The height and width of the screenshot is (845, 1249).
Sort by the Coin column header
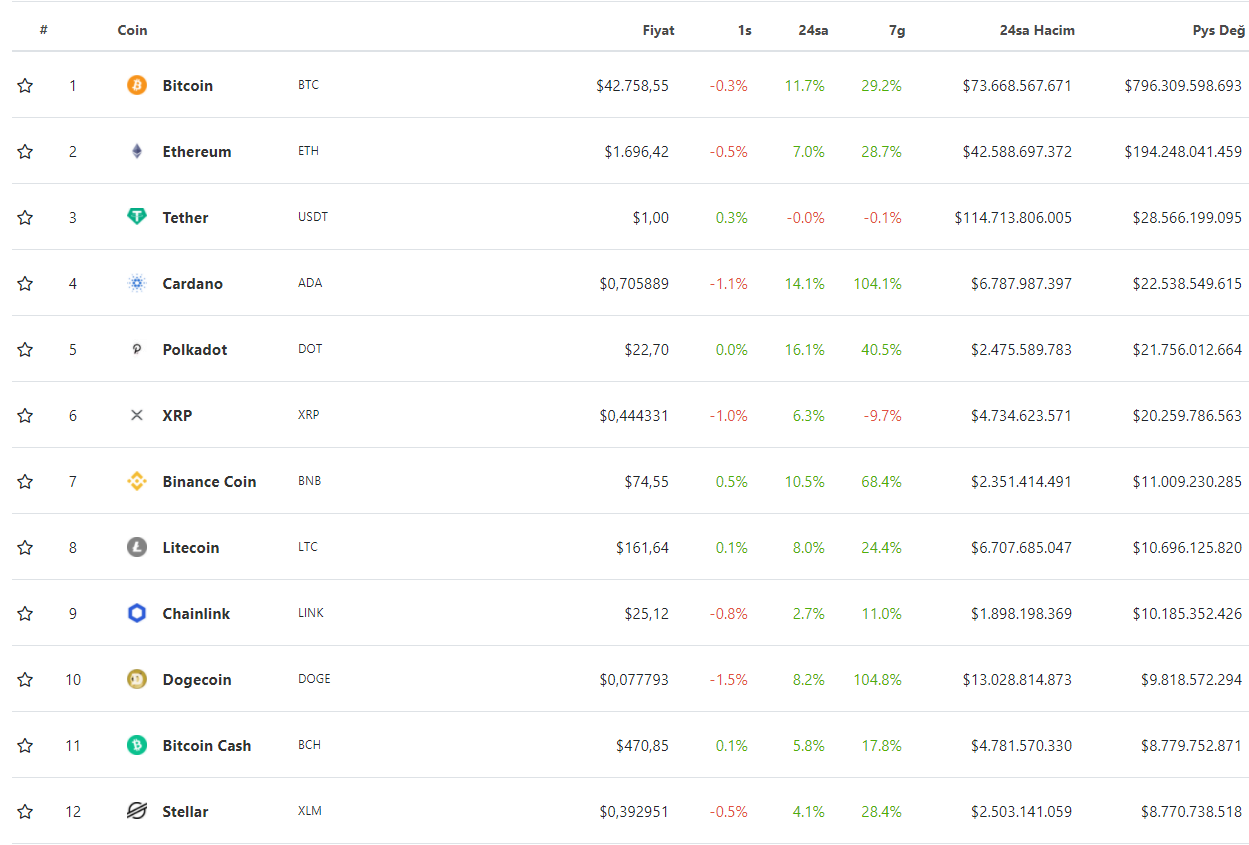click(132, 30)
